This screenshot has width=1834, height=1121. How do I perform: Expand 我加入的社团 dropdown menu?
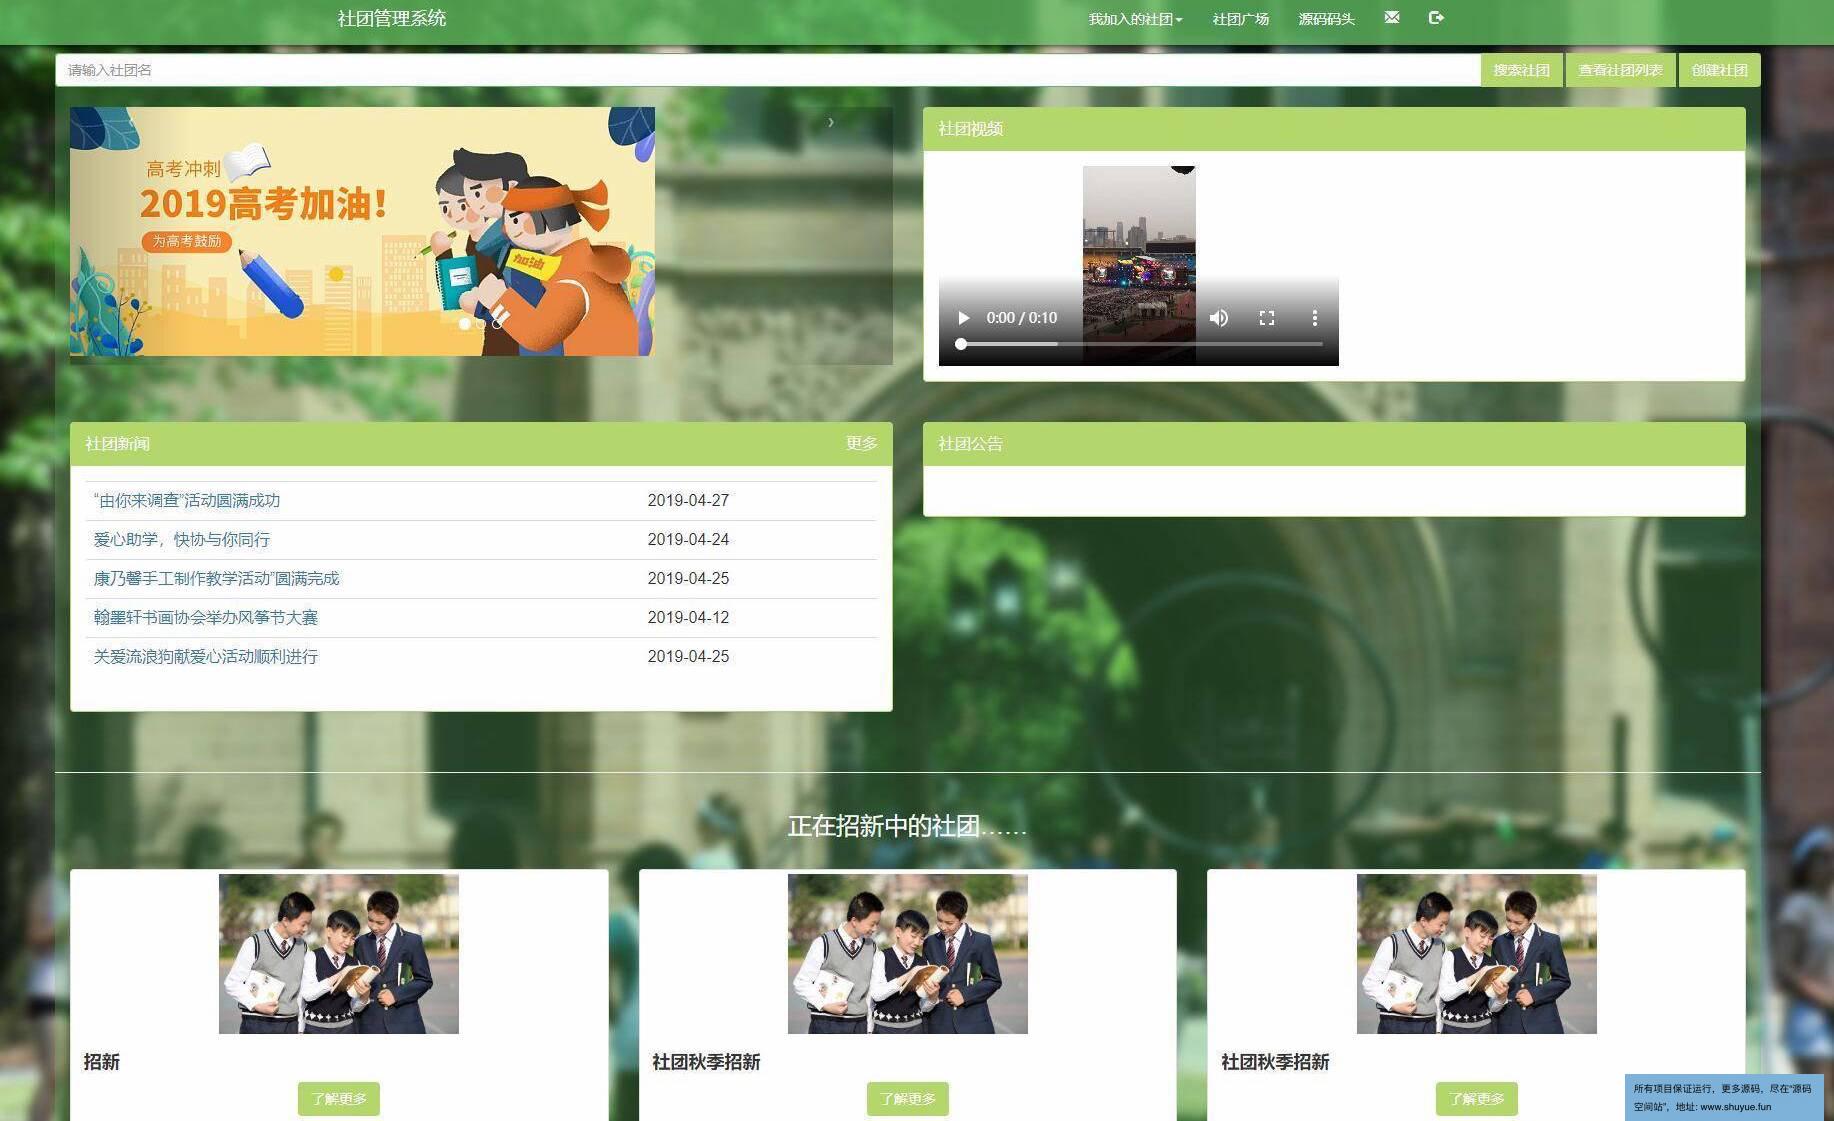point(1134,19)
